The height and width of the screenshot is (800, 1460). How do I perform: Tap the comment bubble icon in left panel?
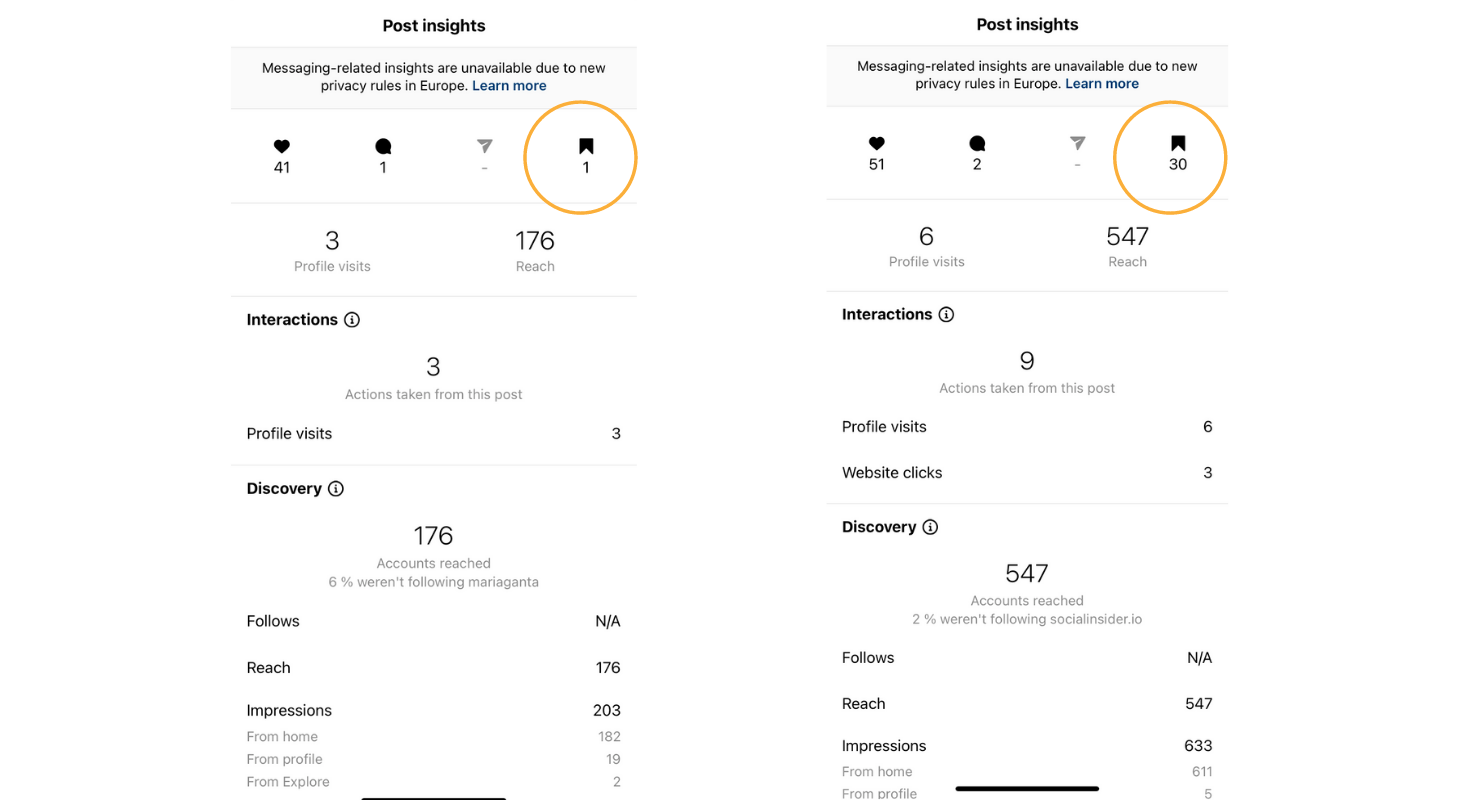[x=383, y=147]
